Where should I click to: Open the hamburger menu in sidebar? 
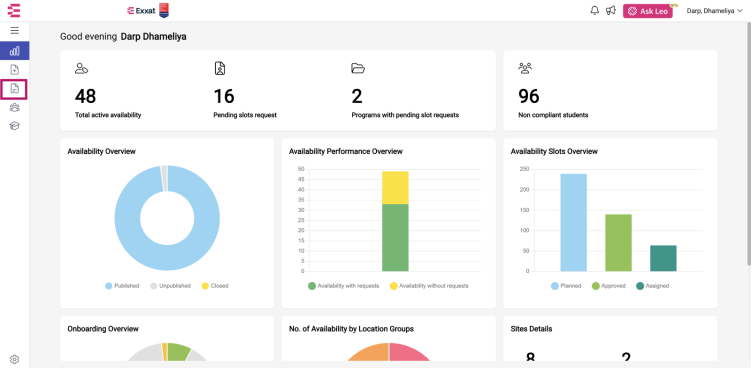point(14,31)
